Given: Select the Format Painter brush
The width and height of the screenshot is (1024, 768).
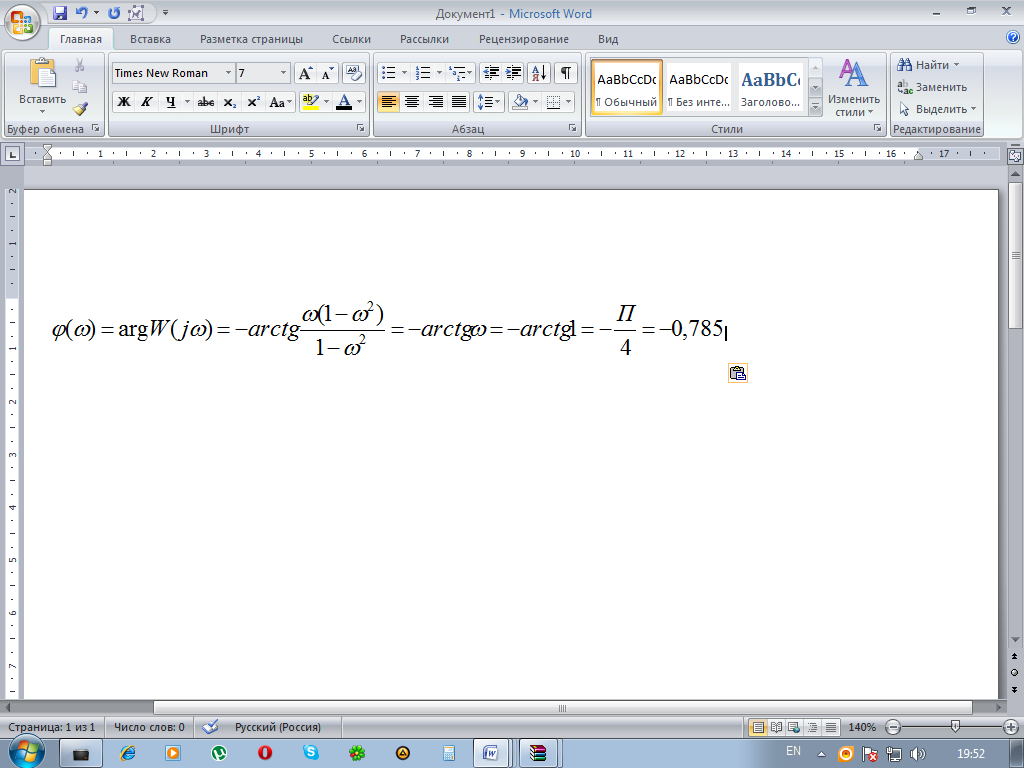Looking at the screenshot, I should [80, 108].
